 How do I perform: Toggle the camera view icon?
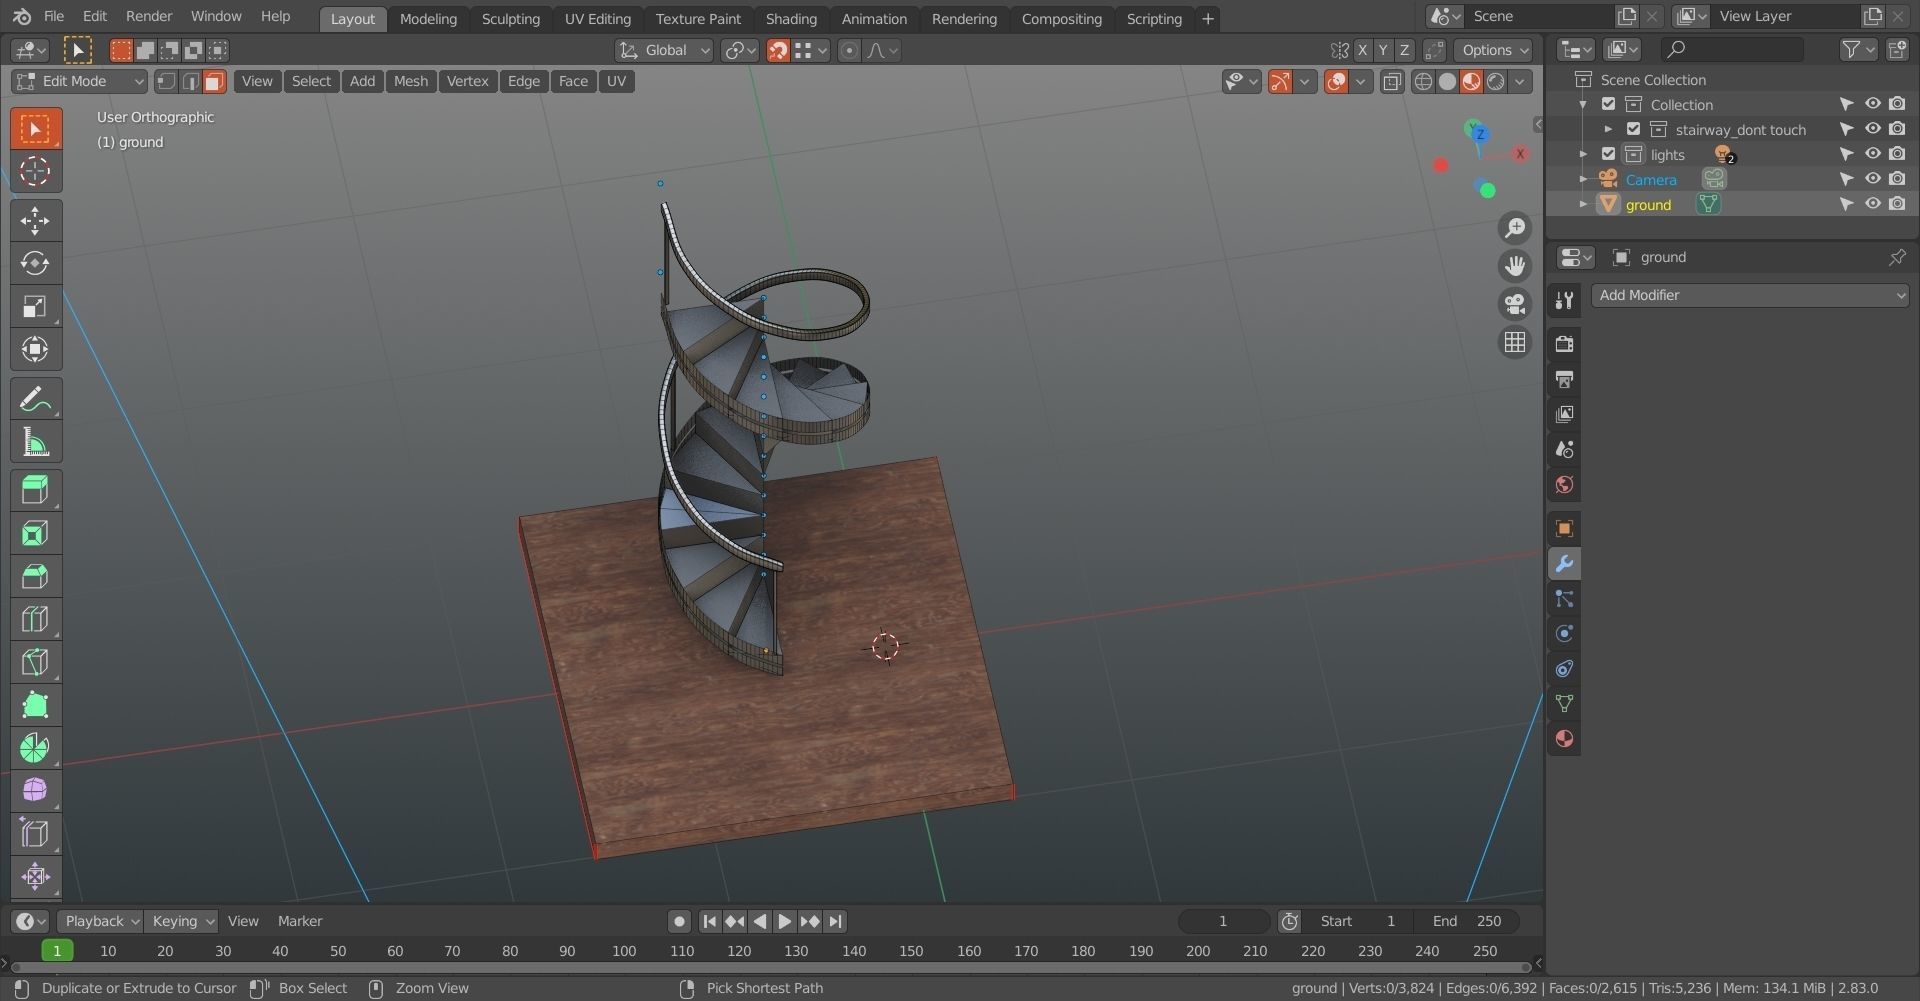pos(1515,304)
